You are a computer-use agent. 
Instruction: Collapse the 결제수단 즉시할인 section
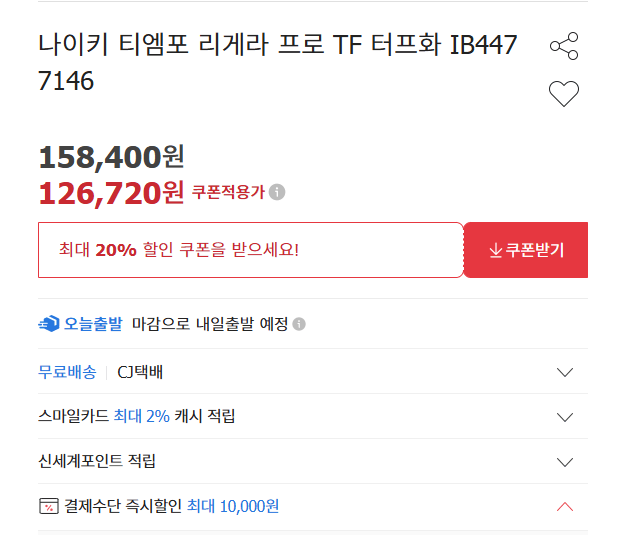click(x=564, y=507)
